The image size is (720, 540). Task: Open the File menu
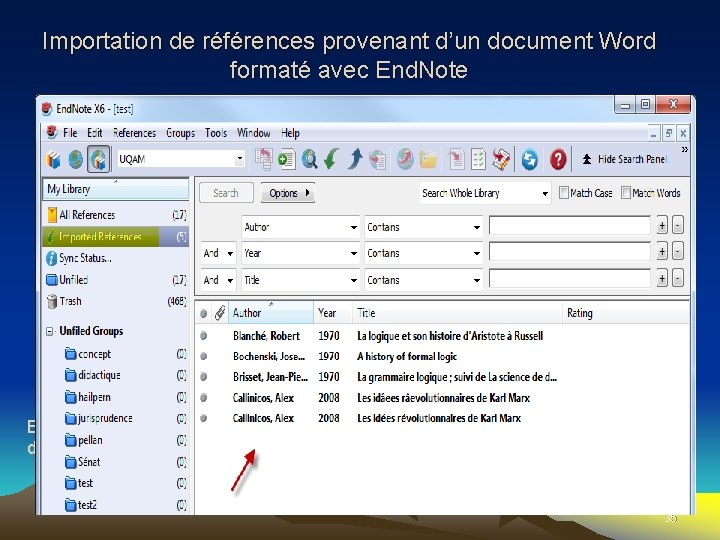point(70,133)
